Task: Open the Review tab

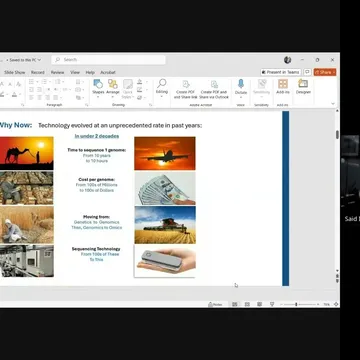Action: point(57,72)
